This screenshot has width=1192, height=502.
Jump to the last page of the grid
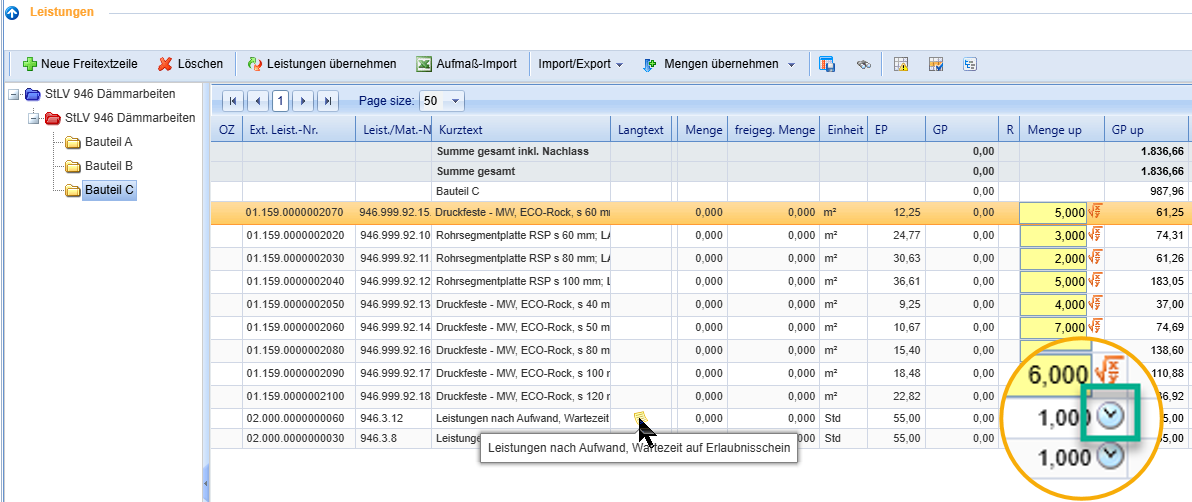[x=328, y=101]
